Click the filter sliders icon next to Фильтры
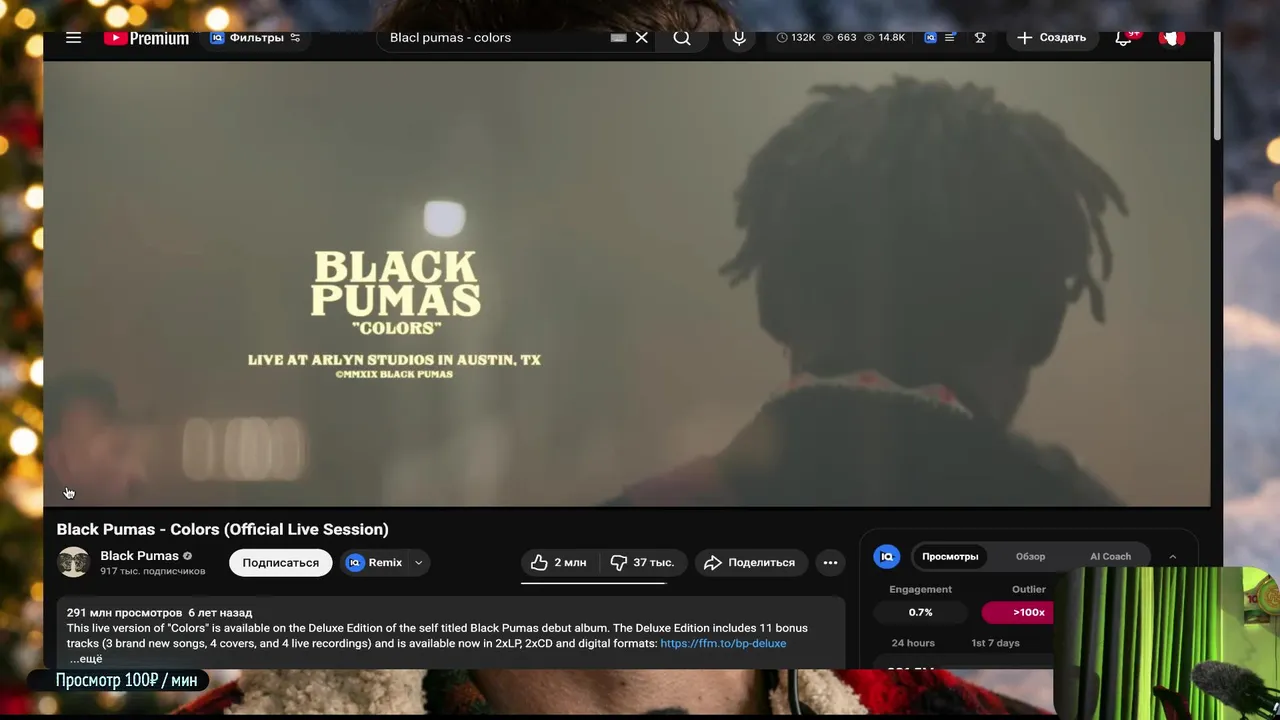 pos(295,38)
